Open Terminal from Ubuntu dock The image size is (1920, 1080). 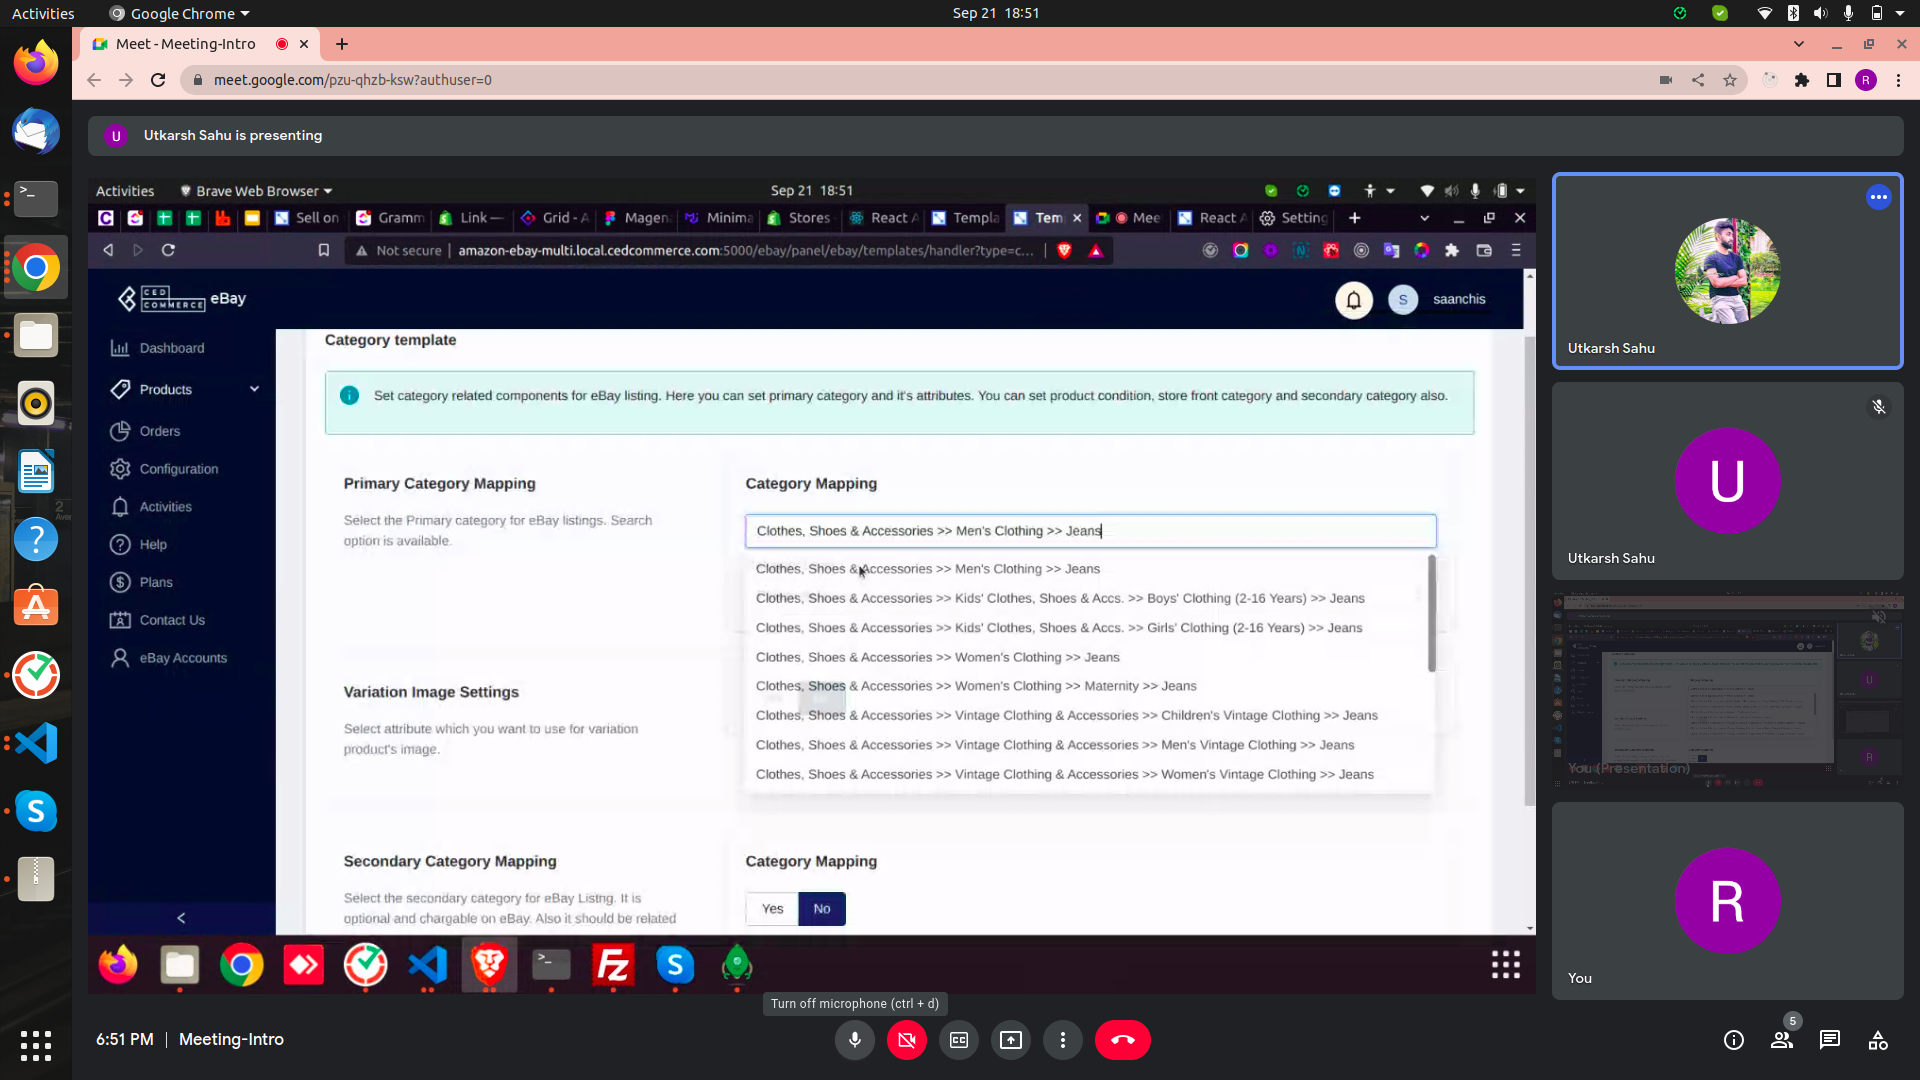(36, 199)
